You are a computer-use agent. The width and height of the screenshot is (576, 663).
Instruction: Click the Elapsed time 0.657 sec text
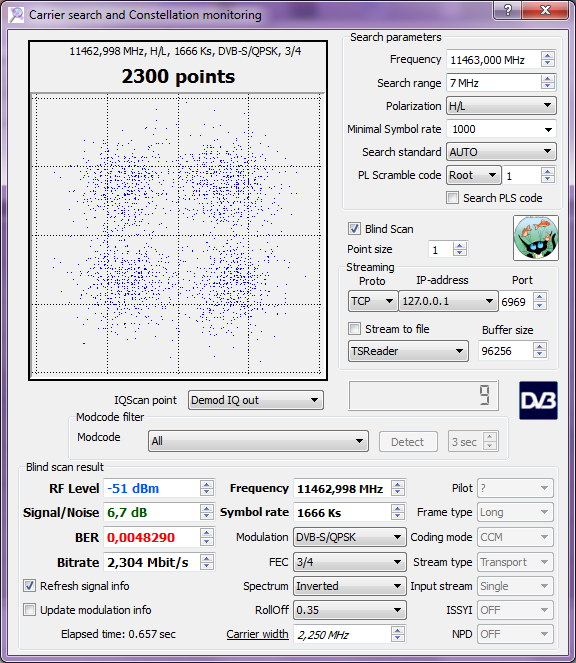(118, 634)
